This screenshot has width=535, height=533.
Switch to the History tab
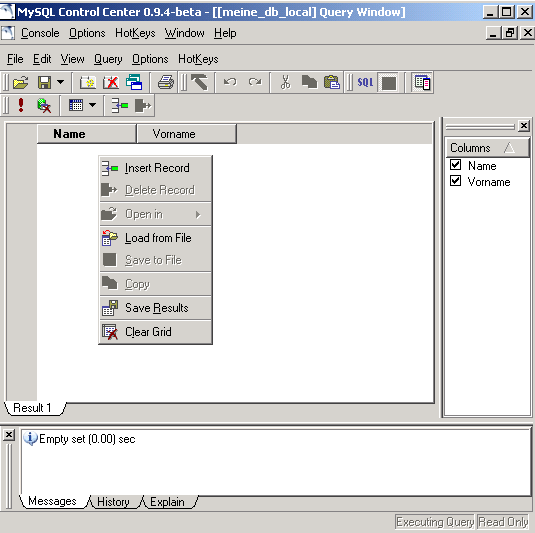click(113, 502)
